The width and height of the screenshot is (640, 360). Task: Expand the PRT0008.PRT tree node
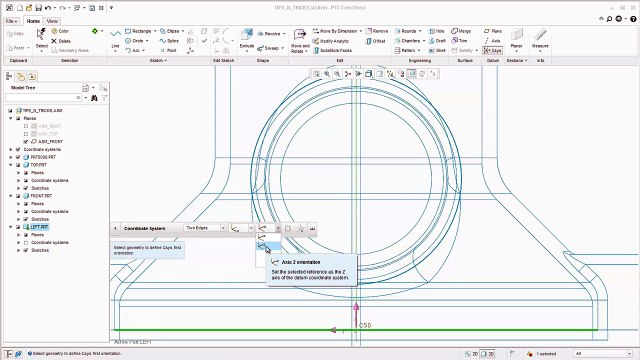[11, 157]
